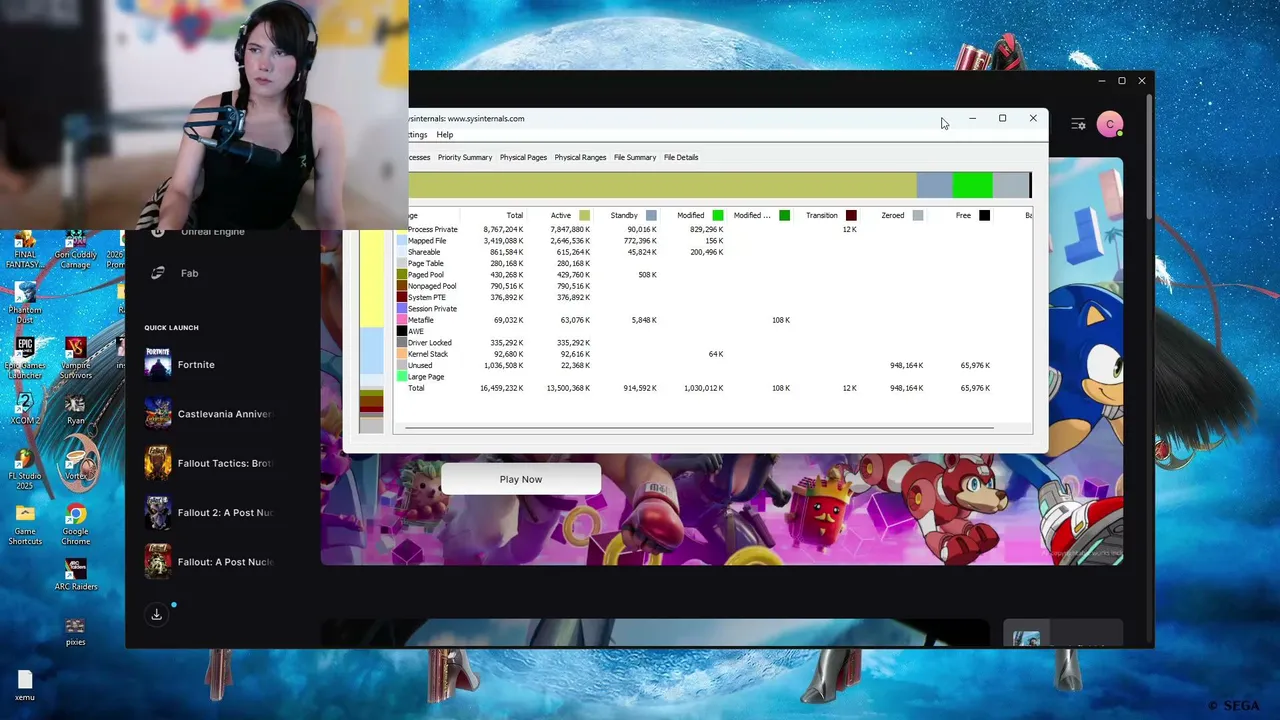Open the Epic launcher settings list icon
1280x720 pixels.
(1078, 124)
